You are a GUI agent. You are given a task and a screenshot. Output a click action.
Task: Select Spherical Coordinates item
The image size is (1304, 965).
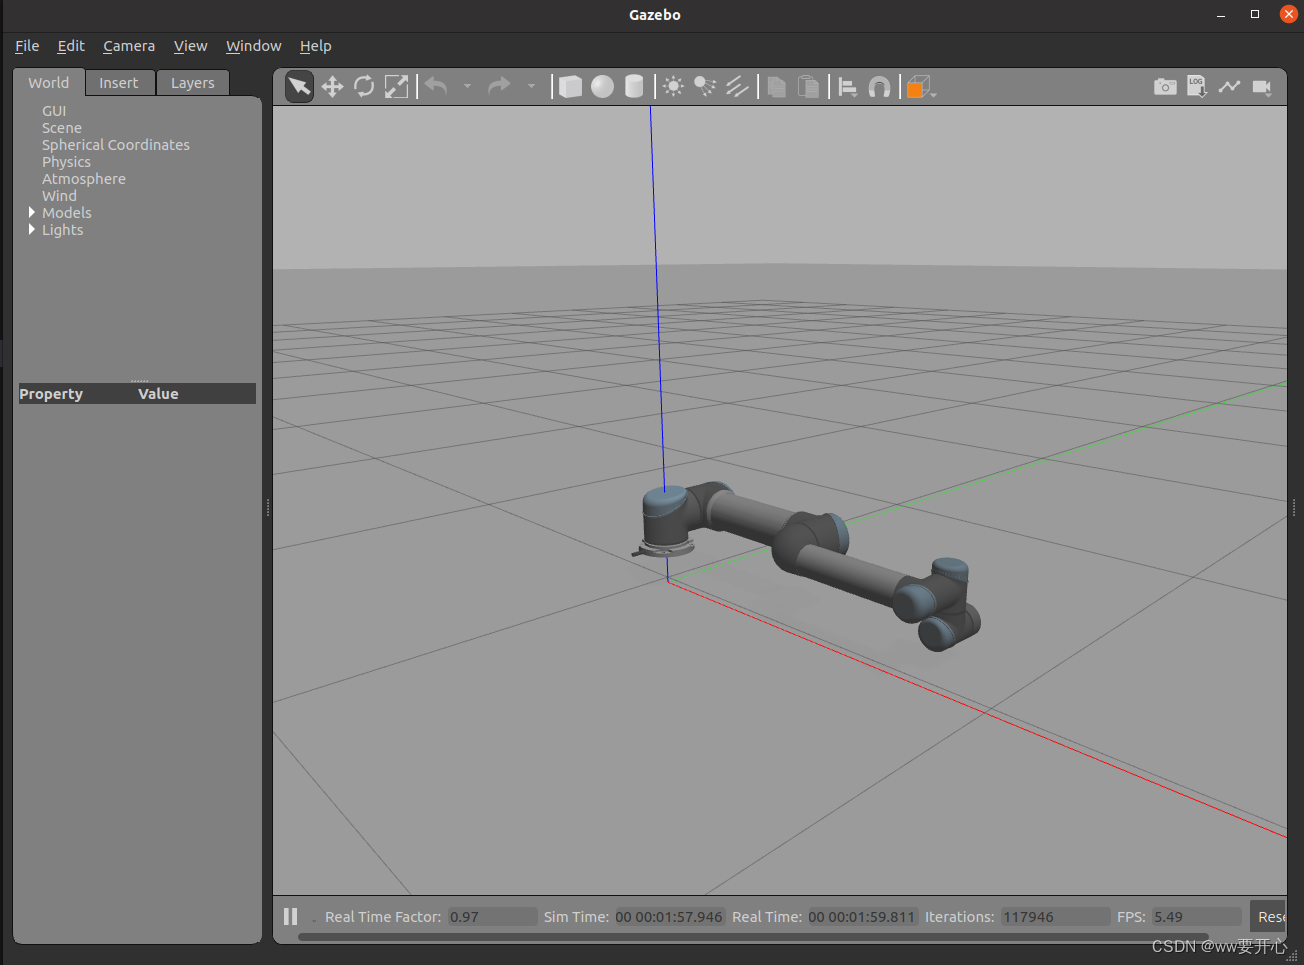pyautogui.click(x=116, y=145)
